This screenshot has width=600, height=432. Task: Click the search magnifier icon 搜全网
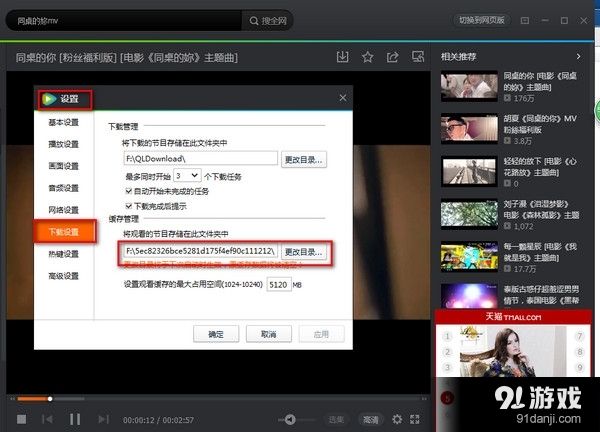pyautogui.click(x=254, y=21)
